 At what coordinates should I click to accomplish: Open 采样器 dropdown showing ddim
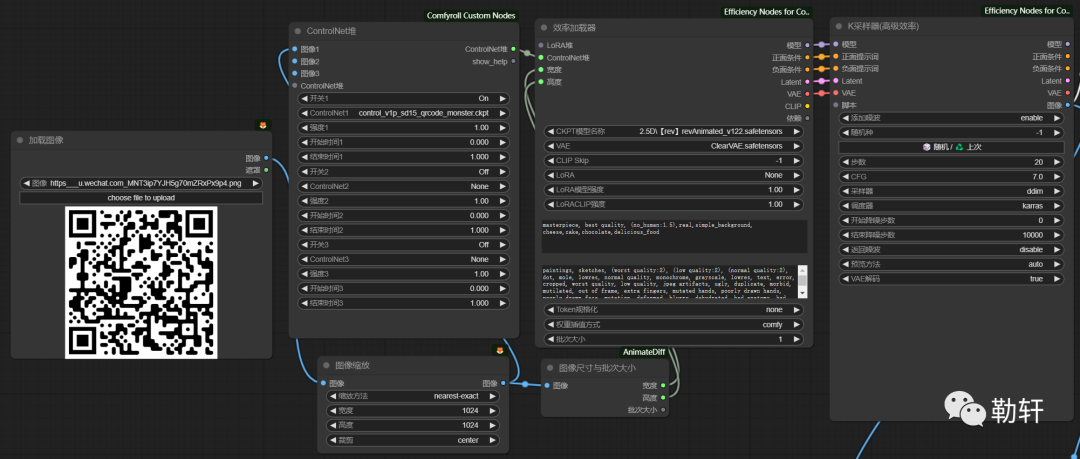951,191
